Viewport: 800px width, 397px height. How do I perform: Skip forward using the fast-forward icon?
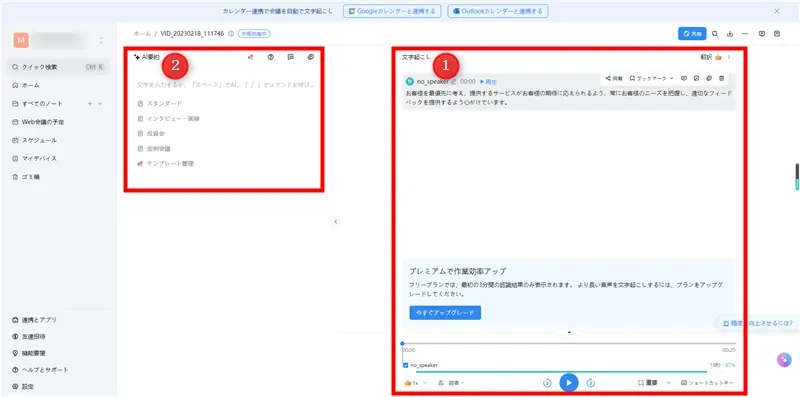point(590,383)
